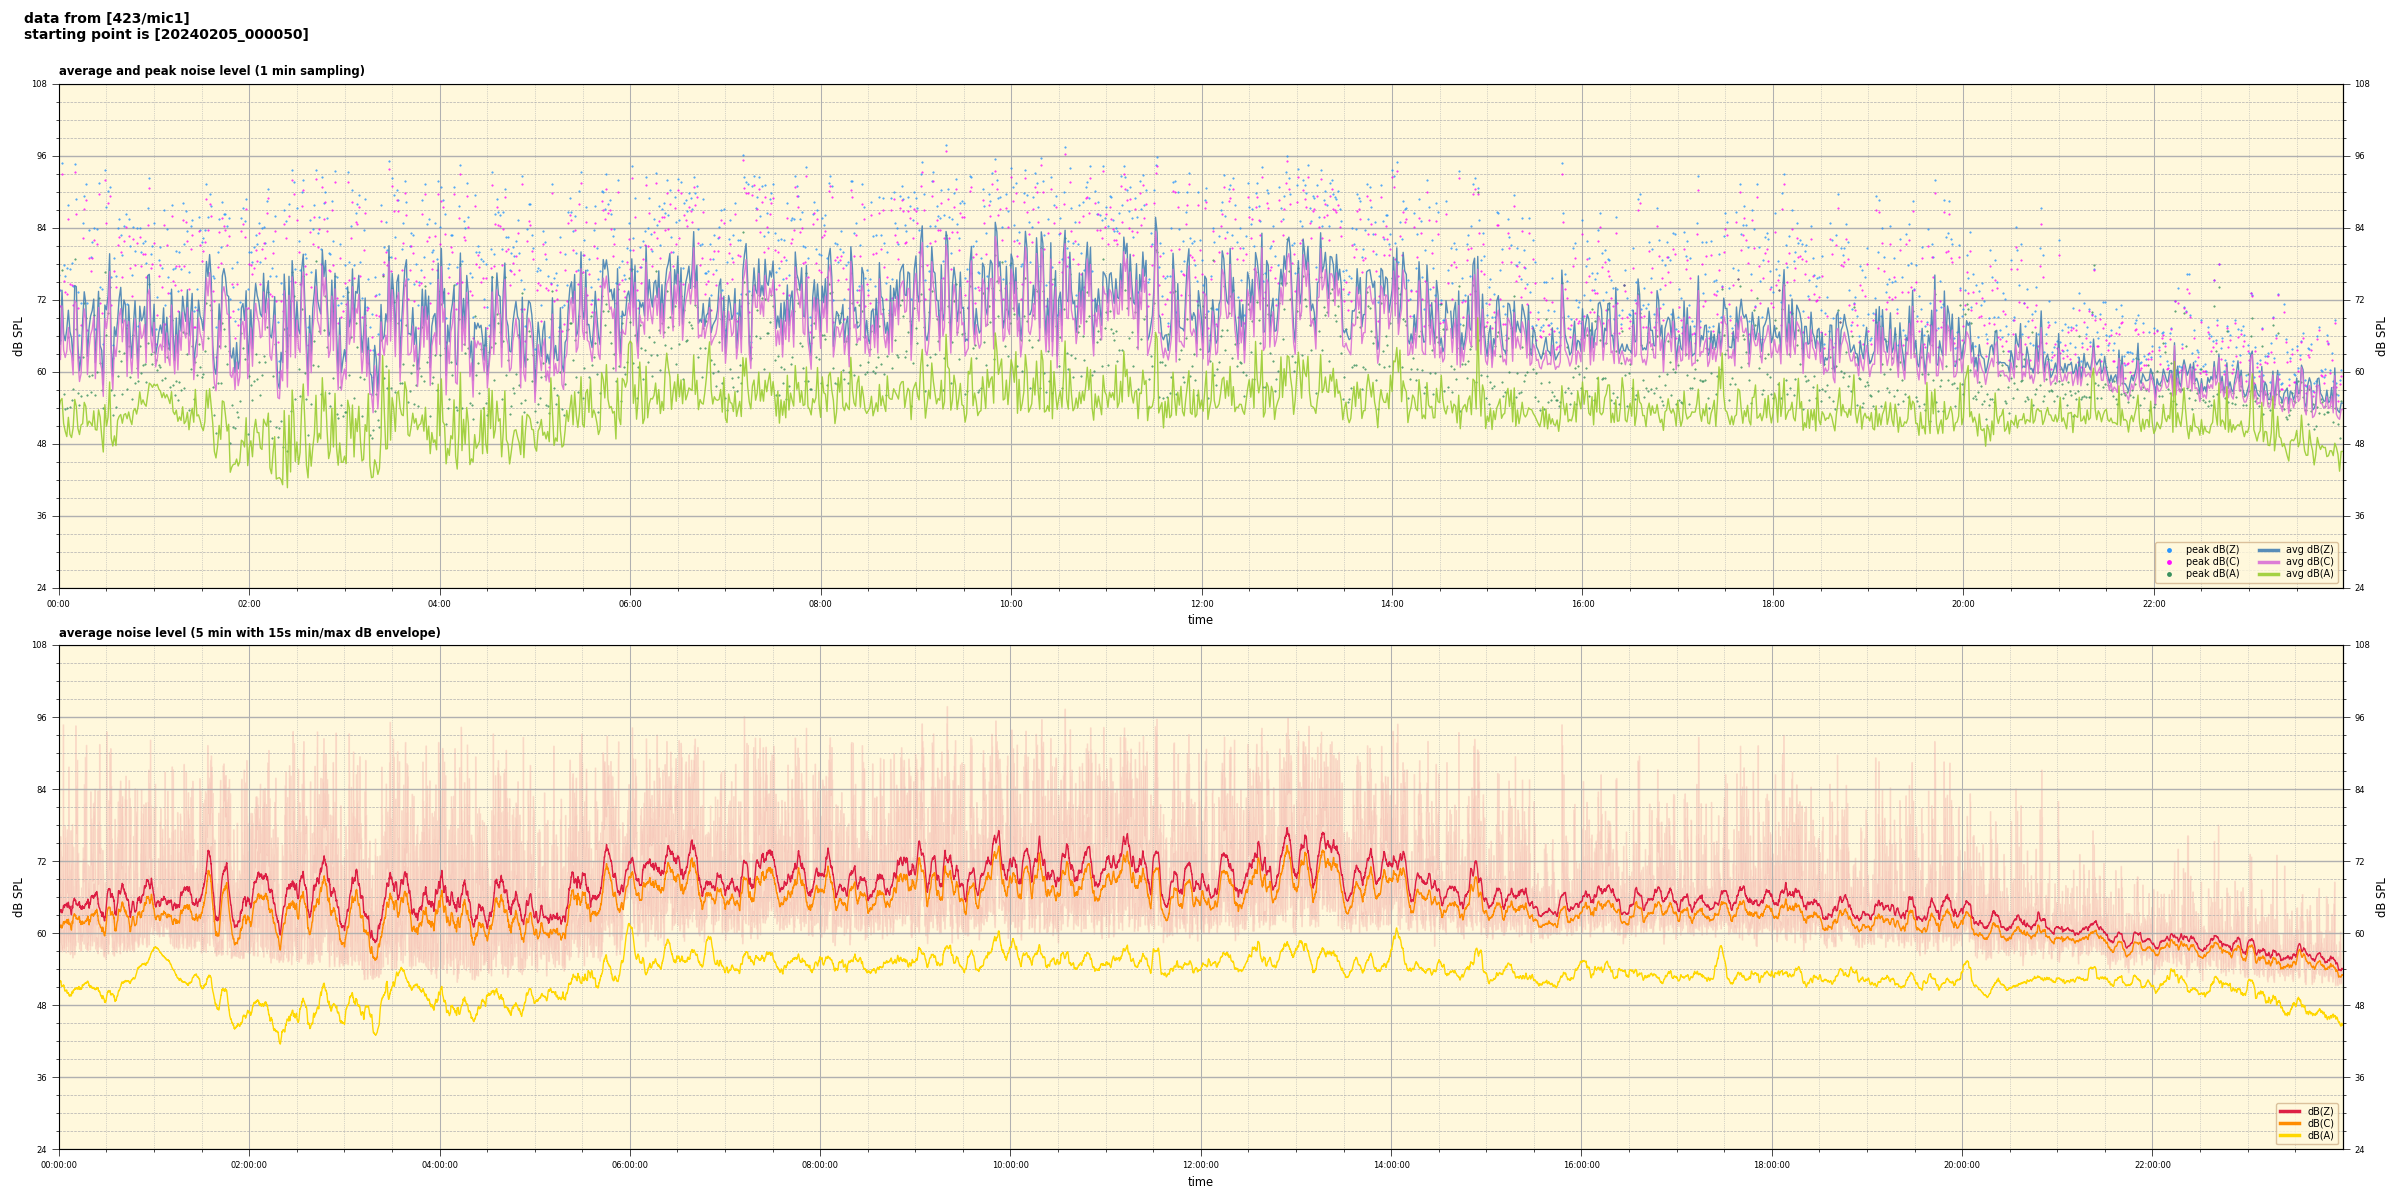Click the 96 tick on the upper chart's left axis
2400x1200 pixels.
tap(42, 156)
